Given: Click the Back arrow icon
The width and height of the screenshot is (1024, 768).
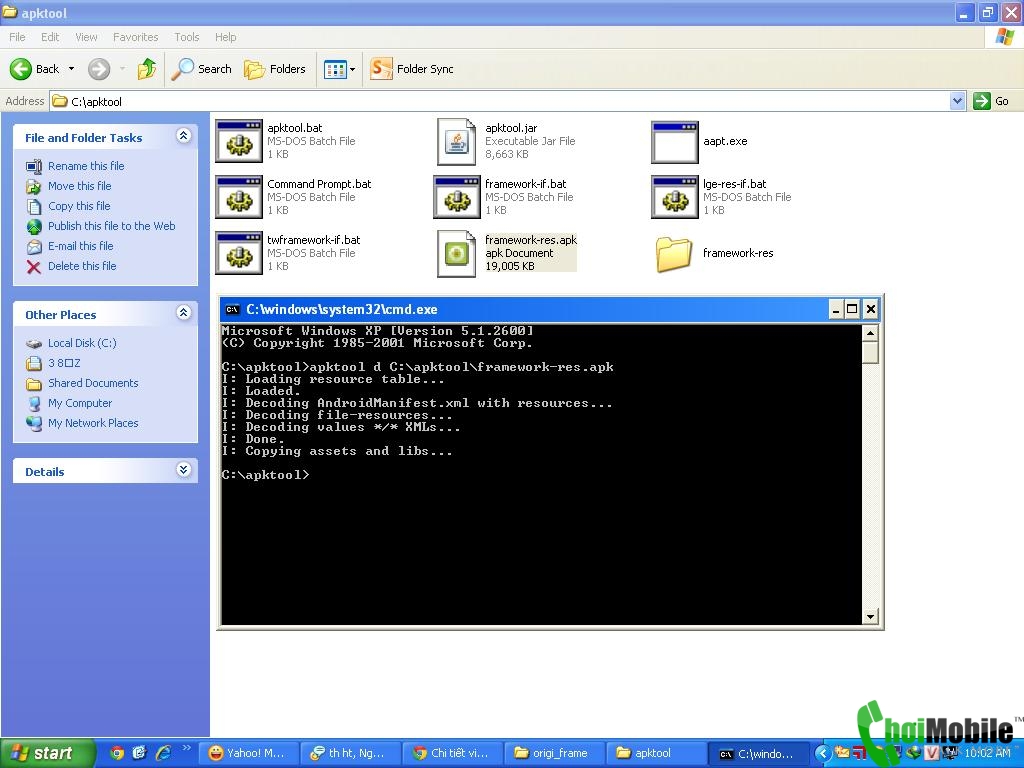Looking at the screenshot, I should point(20,69).
